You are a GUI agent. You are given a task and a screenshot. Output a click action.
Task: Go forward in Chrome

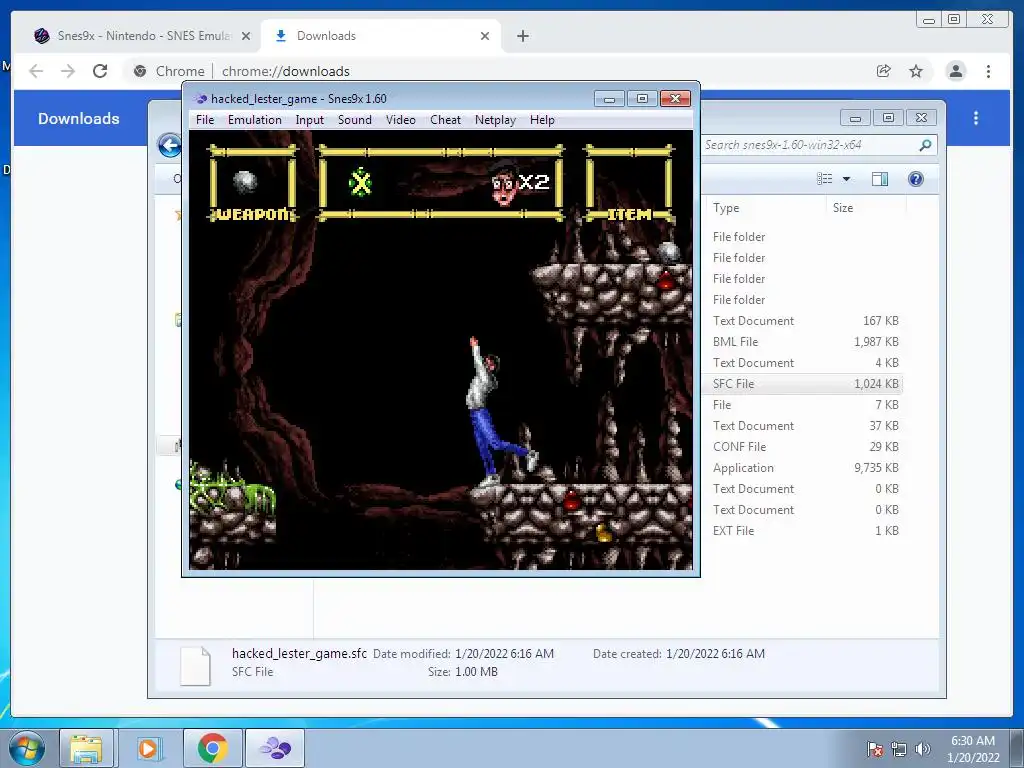click(68, 71)
